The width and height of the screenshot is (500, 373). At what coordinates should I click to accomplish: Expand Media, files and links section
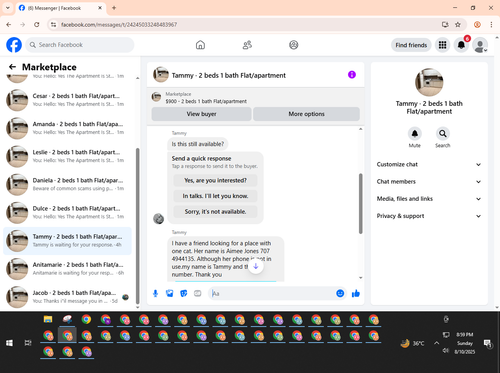[429, 199]
